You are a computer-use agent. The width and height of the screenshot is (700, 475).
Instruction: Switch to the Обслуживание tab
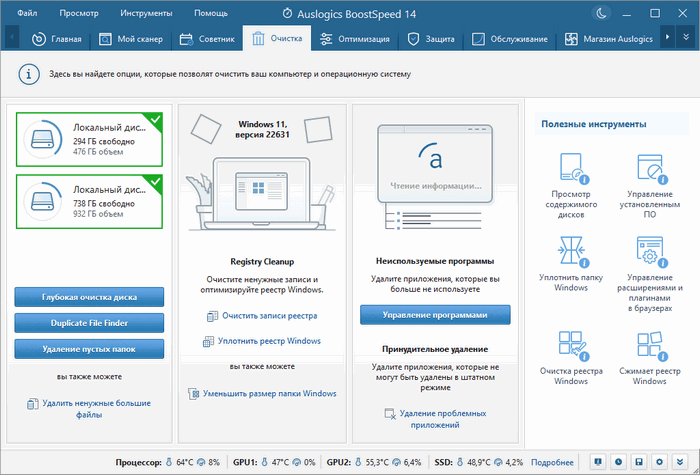510,39
